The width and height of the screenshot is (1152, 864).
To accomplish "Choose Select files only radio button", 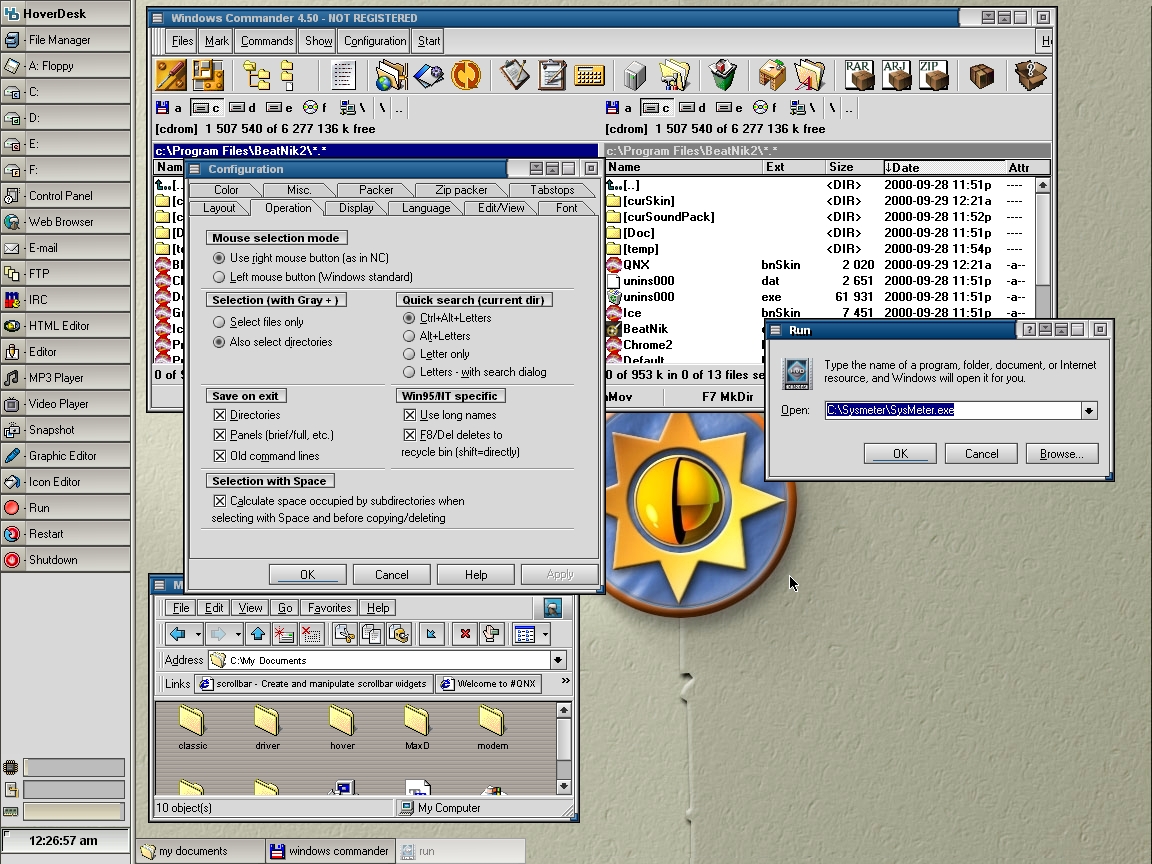I will click(219, 322).
